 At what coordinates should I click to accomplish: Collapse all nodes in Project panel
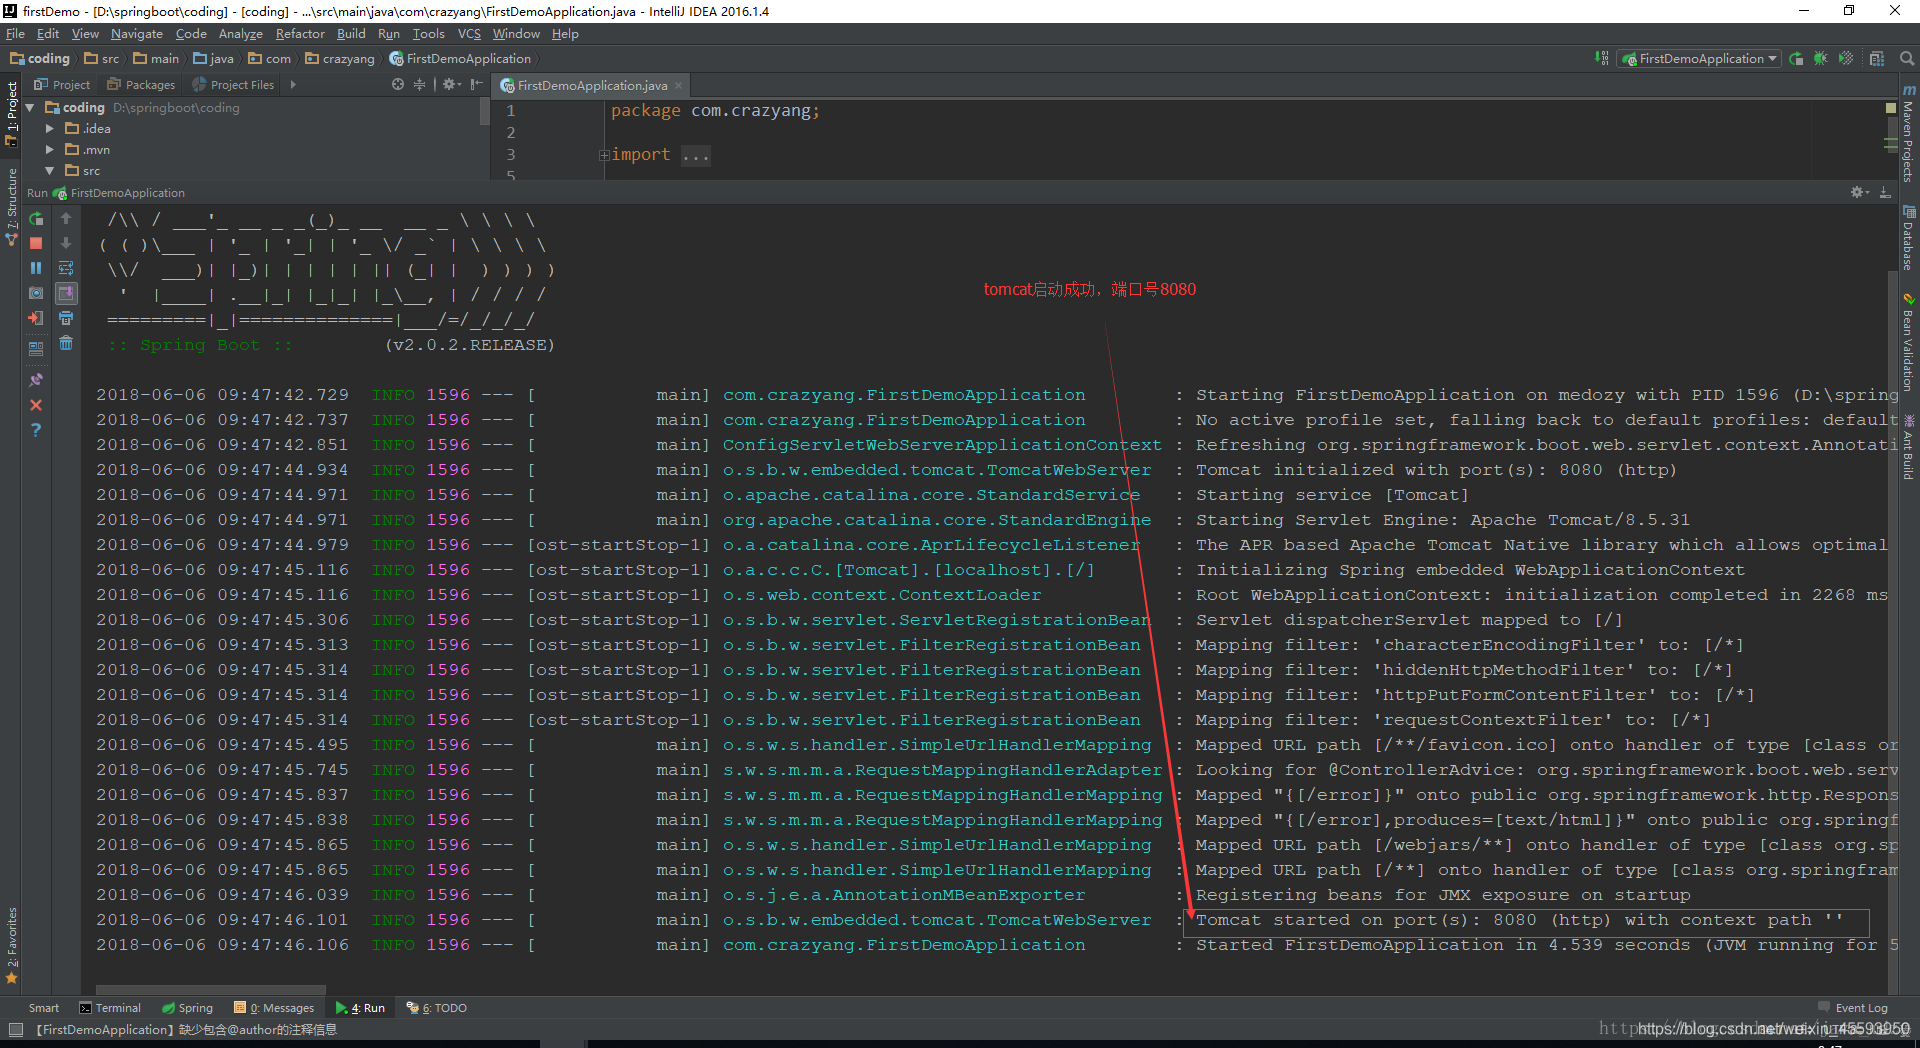pos(419,84)
